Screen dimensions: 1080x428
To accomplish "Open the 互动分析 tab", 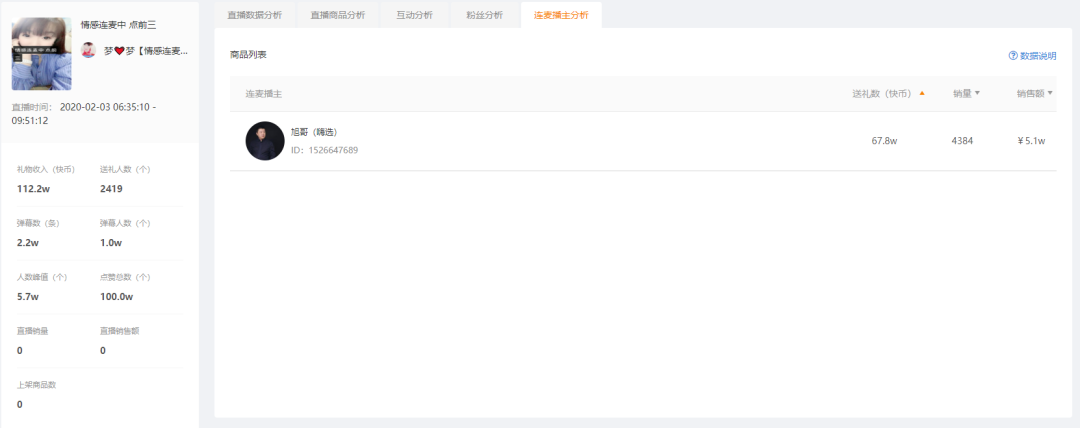I will click(414, 15).
